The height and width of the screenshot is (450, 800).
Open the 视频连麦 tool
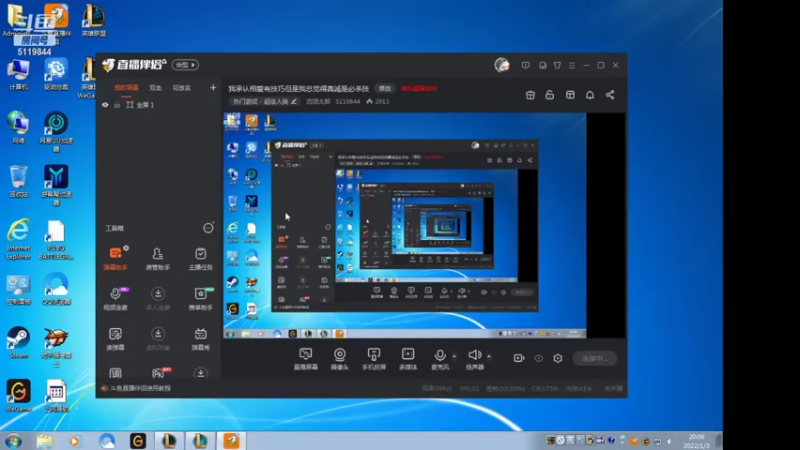116,298
